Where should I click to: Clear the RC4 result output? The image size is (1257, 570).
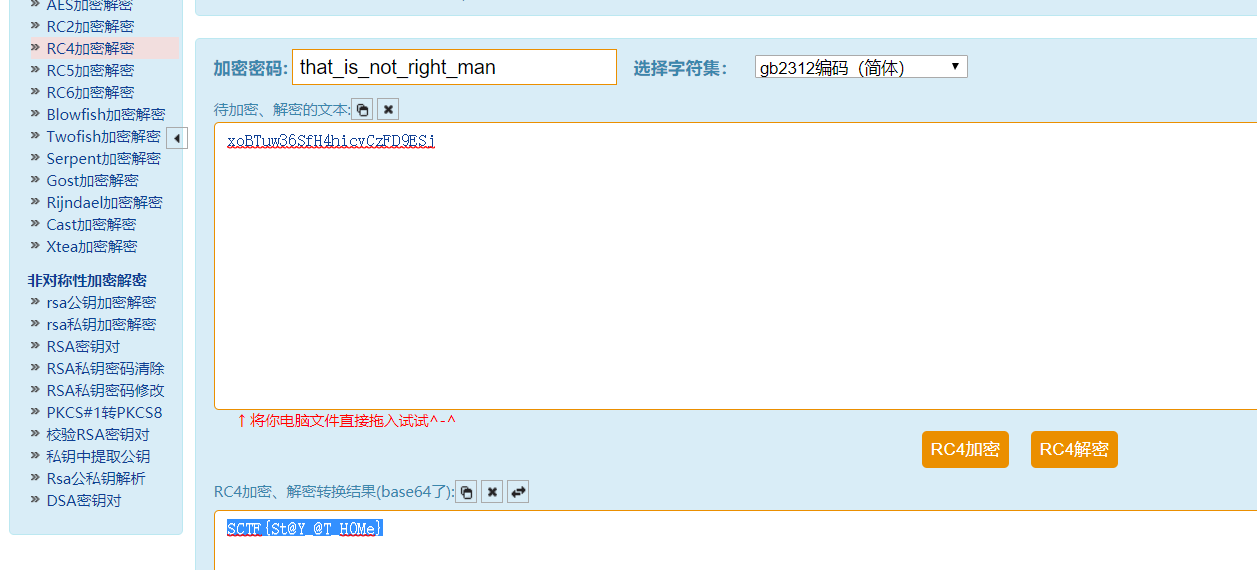(492, 492)
